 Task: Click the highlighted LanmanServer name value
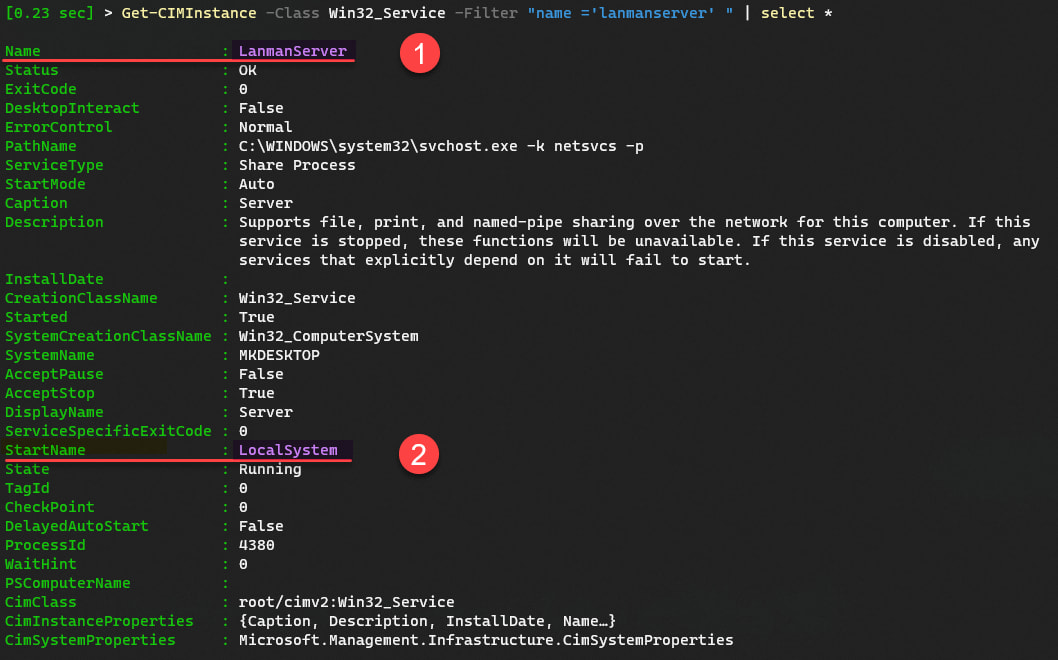pos(292,51)
